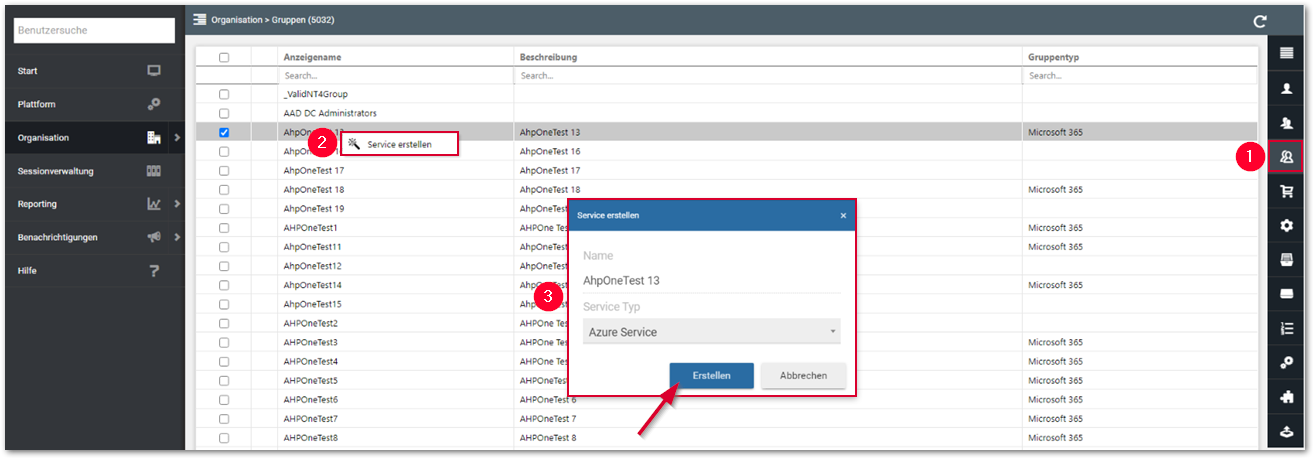
Task: Focus the Benutzersuche search field
Action: click(95, 30)
